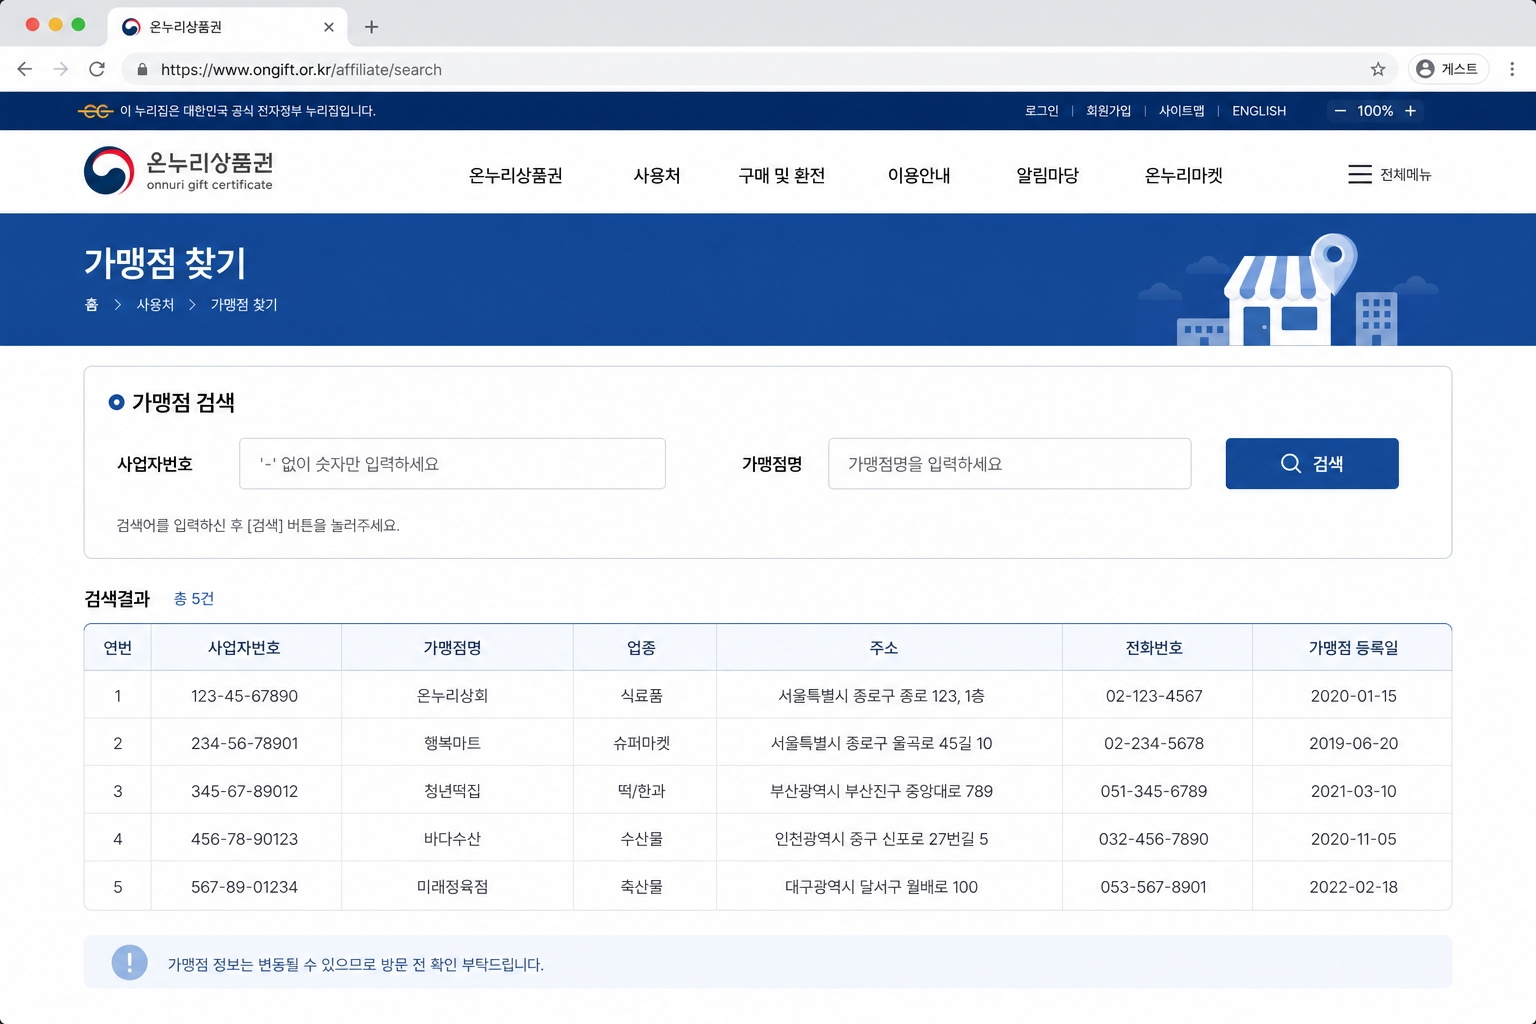Open the 이용안내 menu
This screenshot has height=1024, width=1536.
[919, 175]
